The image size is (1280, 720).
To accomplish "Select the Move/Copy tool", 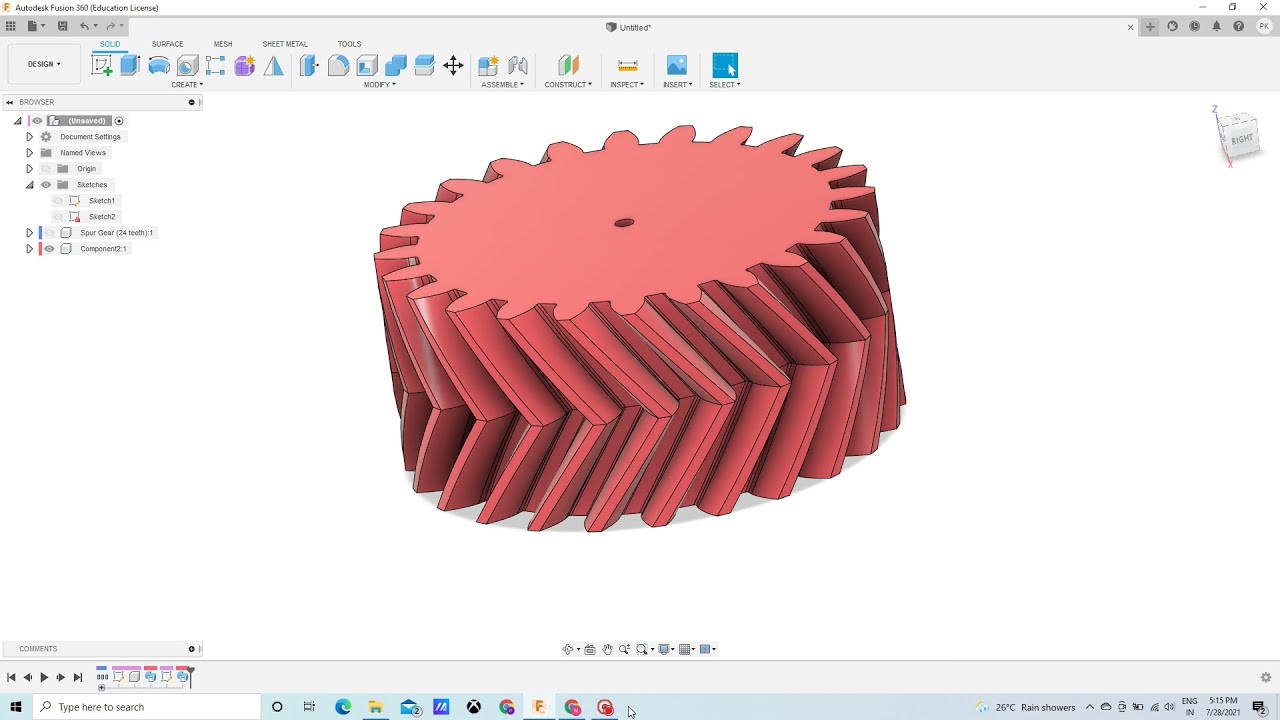I will click(x=453, y=66).
